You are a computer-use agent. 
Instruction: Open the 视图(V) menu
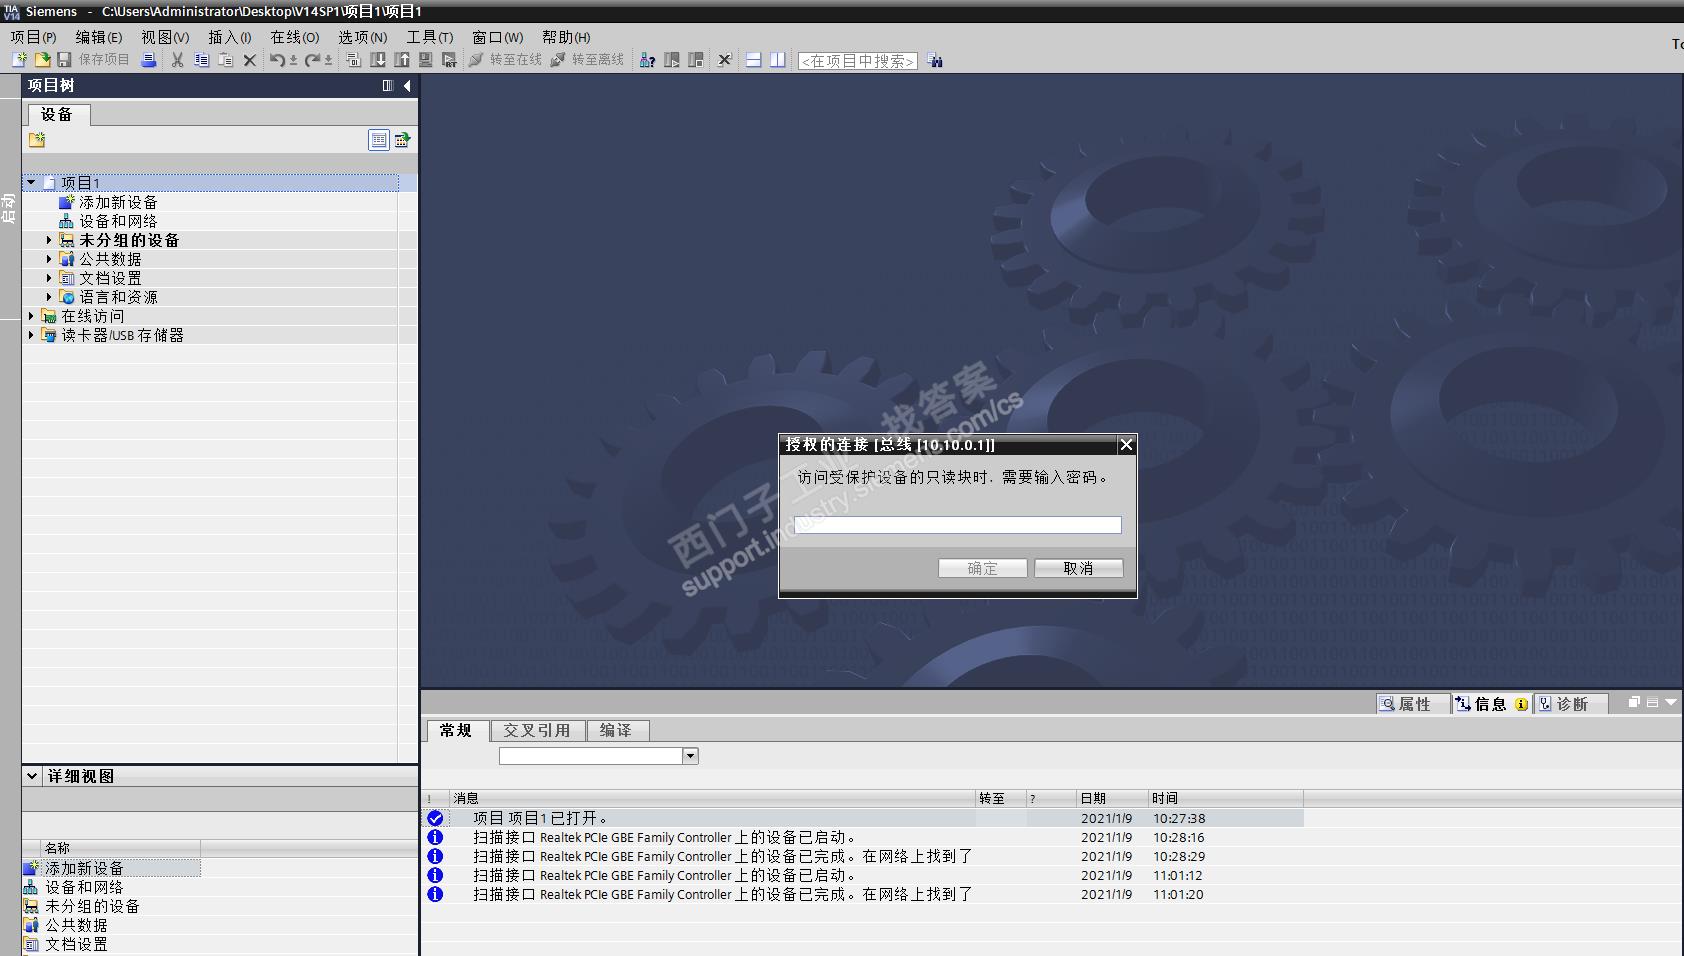coord(165,37)
